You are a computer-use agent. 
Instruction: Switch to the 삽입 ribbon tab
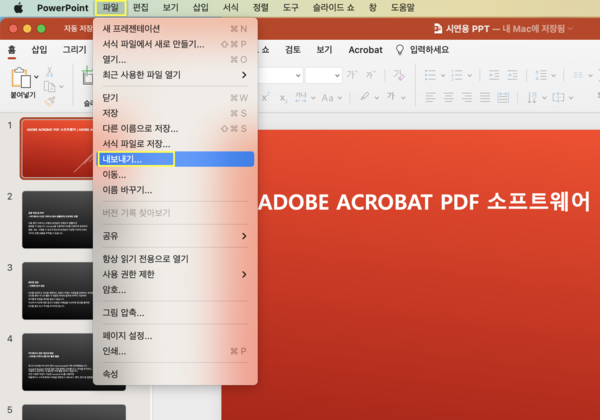coord(39,50)
